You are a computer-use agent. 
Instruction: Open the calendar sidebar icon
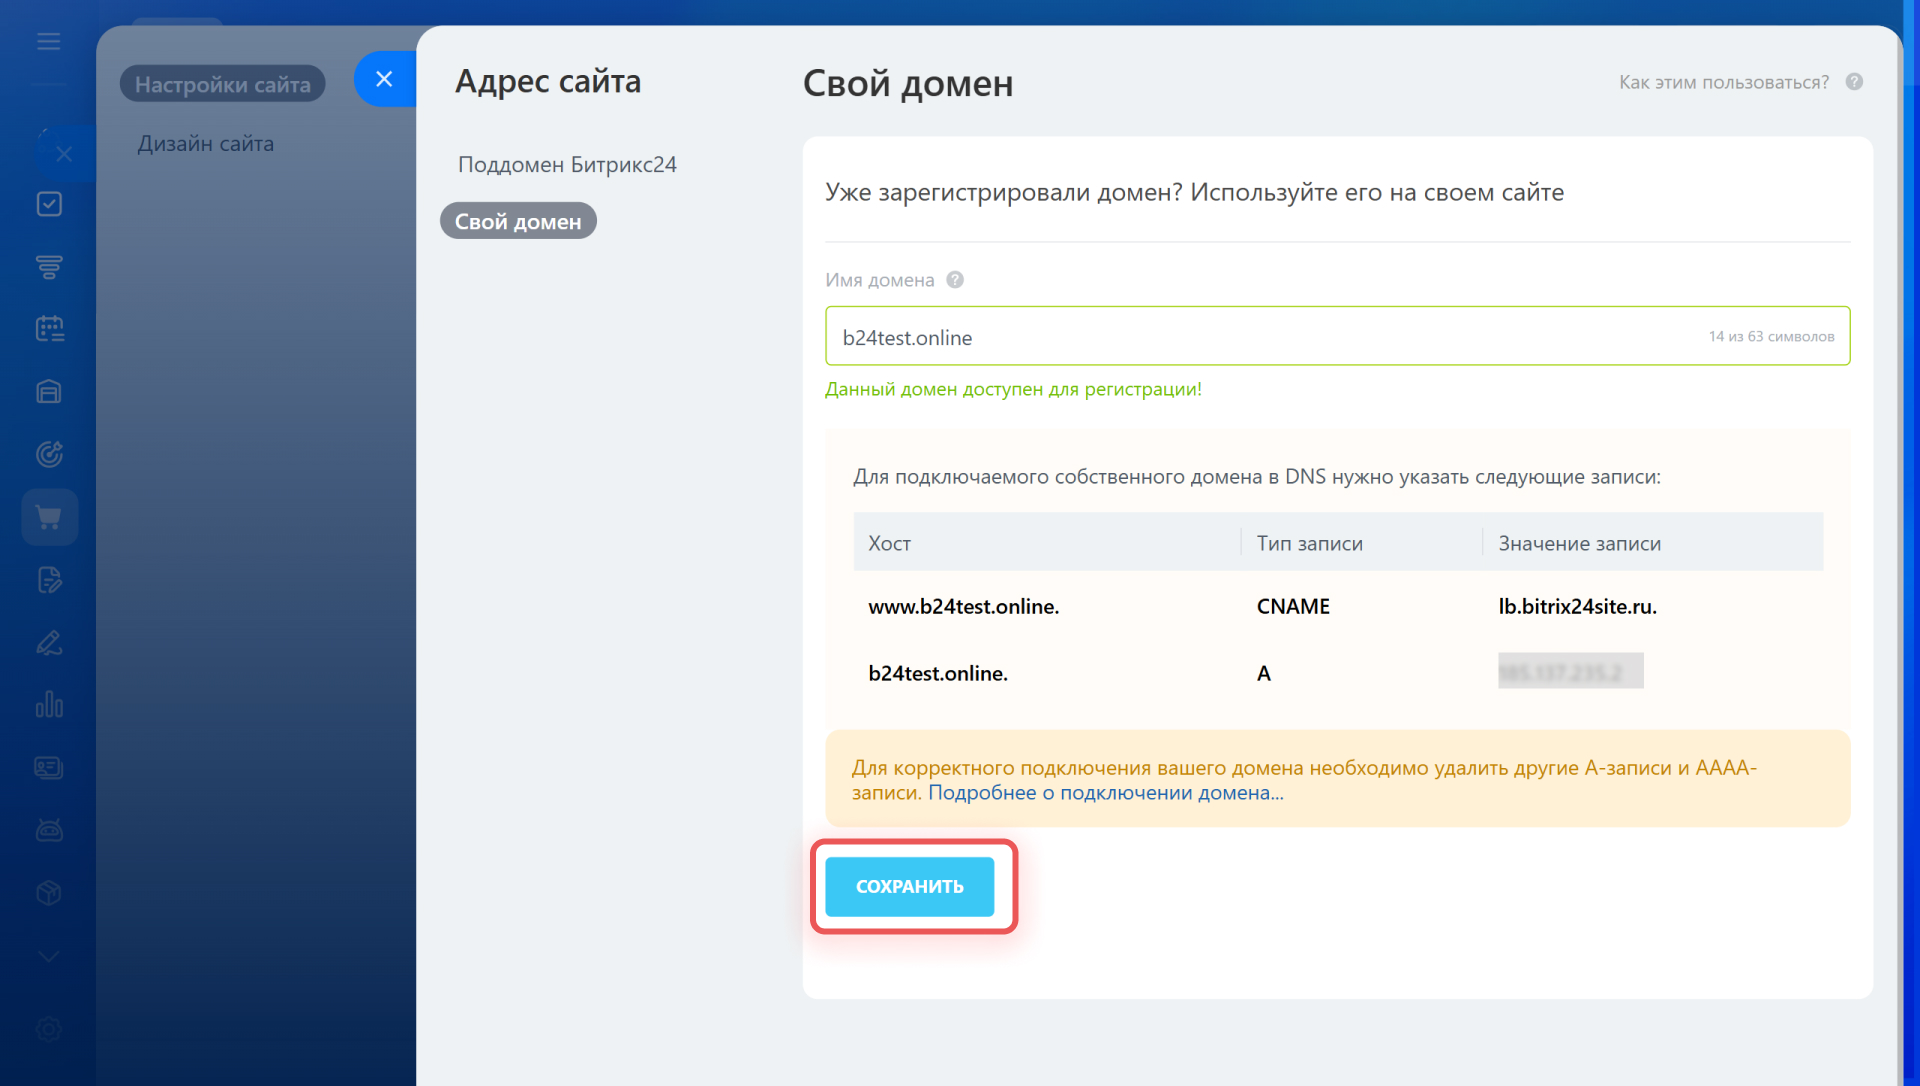49,329
